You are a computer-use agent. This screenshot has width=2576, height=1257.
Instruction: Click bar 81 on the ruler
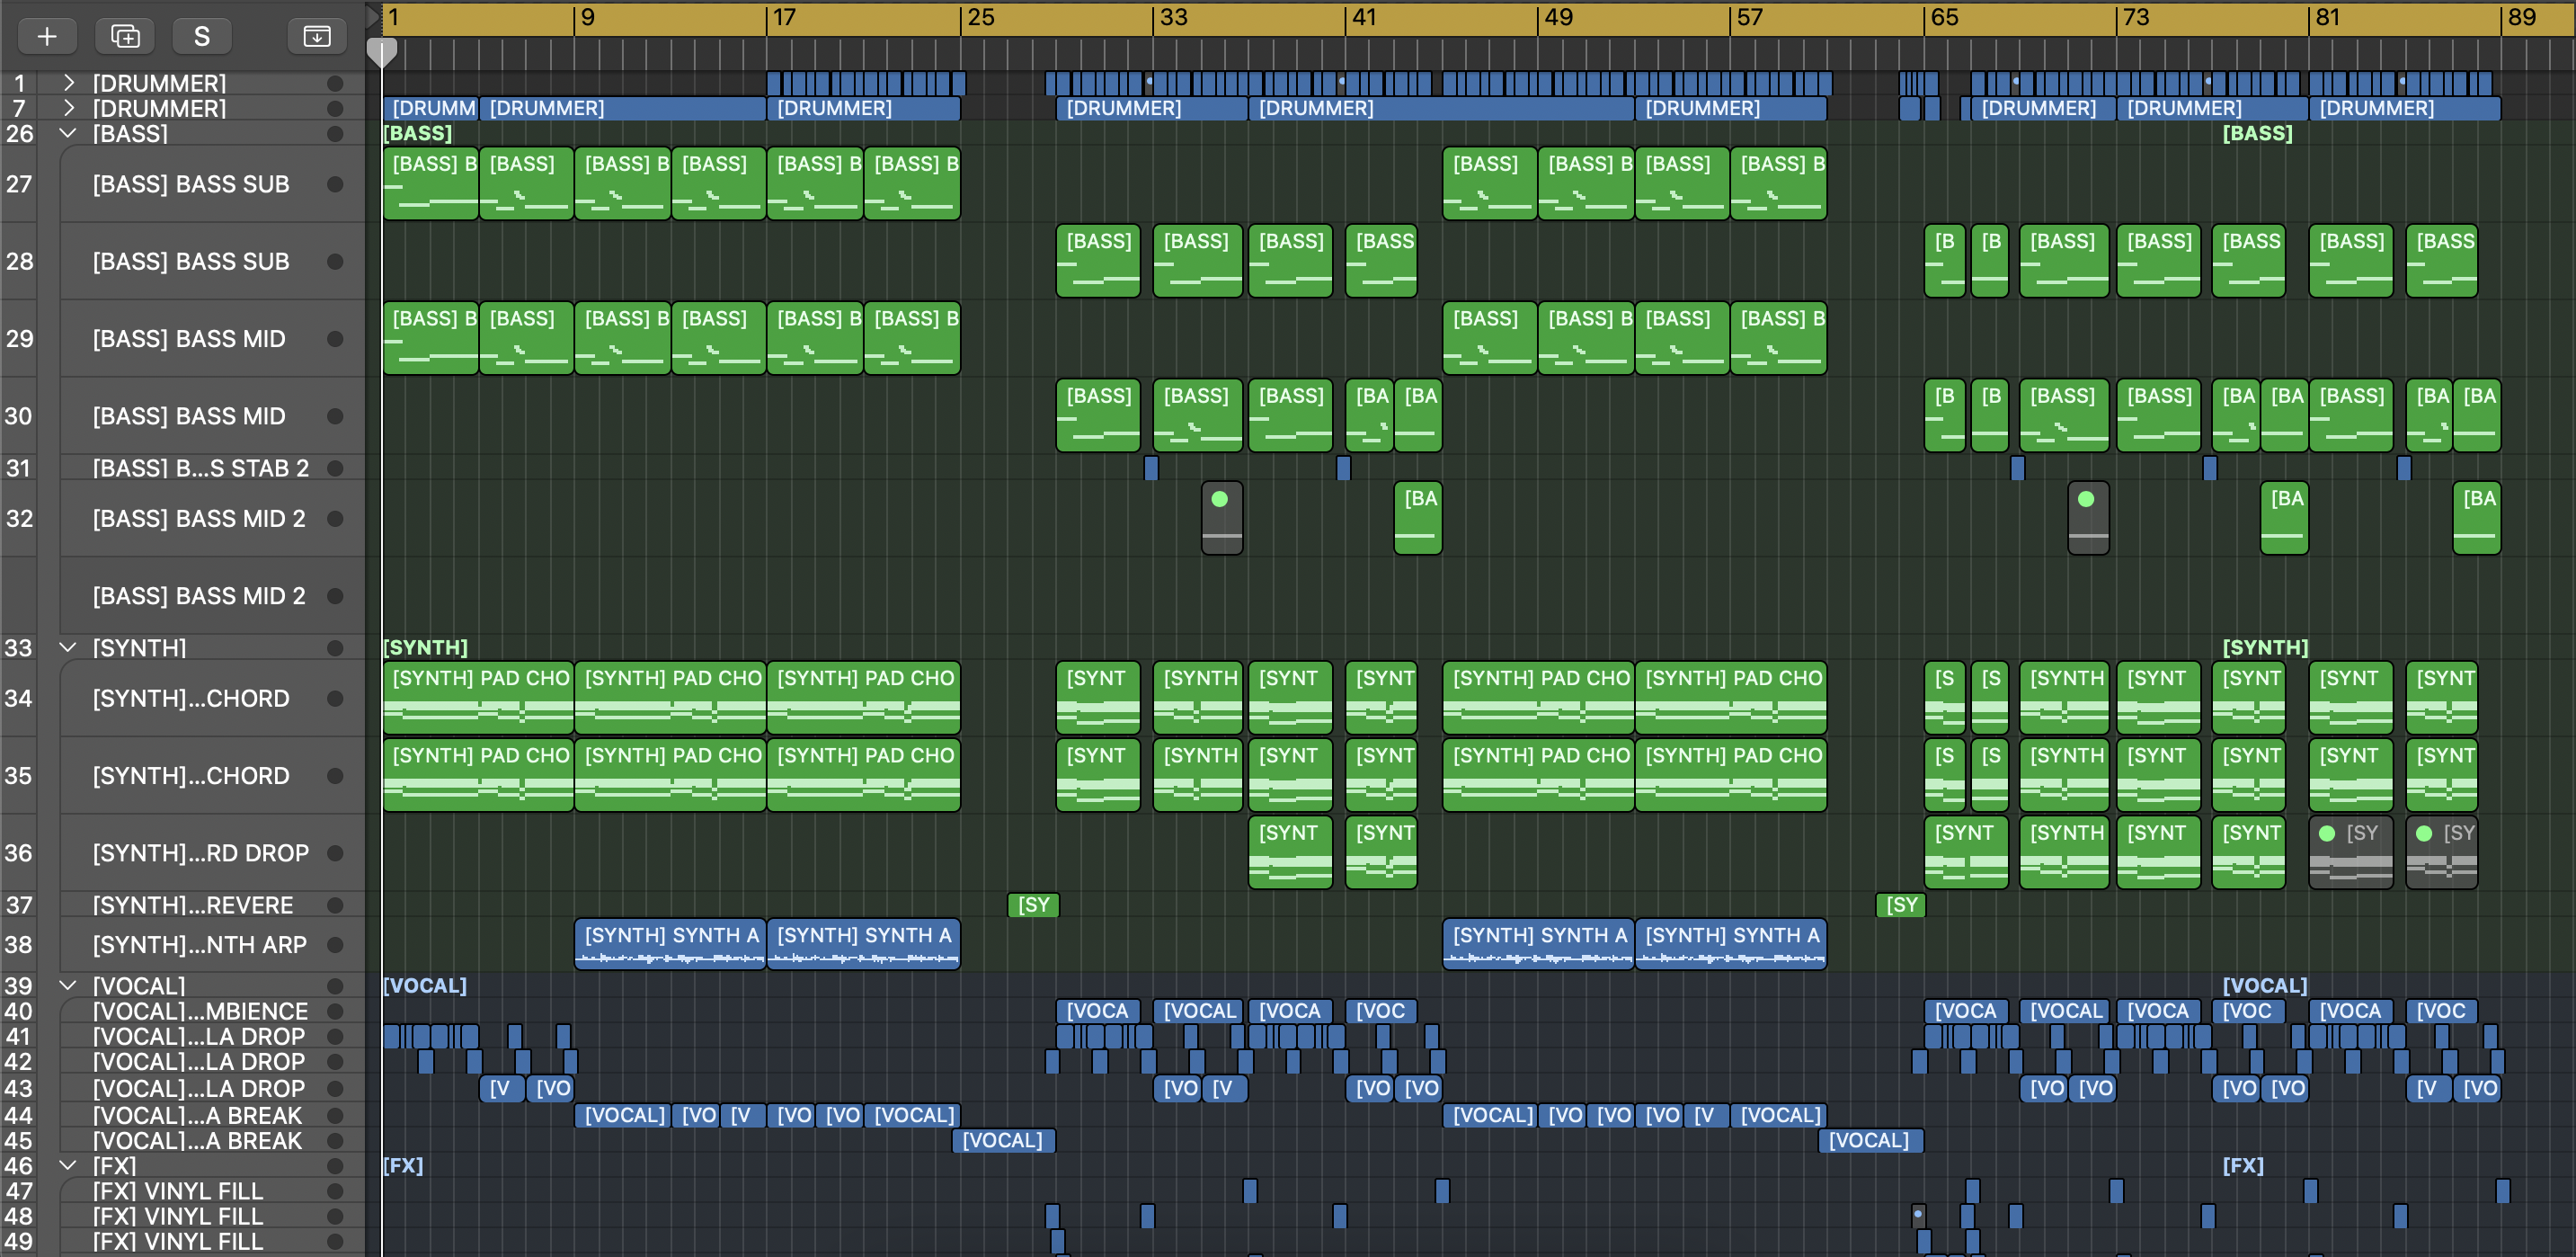2327,18
